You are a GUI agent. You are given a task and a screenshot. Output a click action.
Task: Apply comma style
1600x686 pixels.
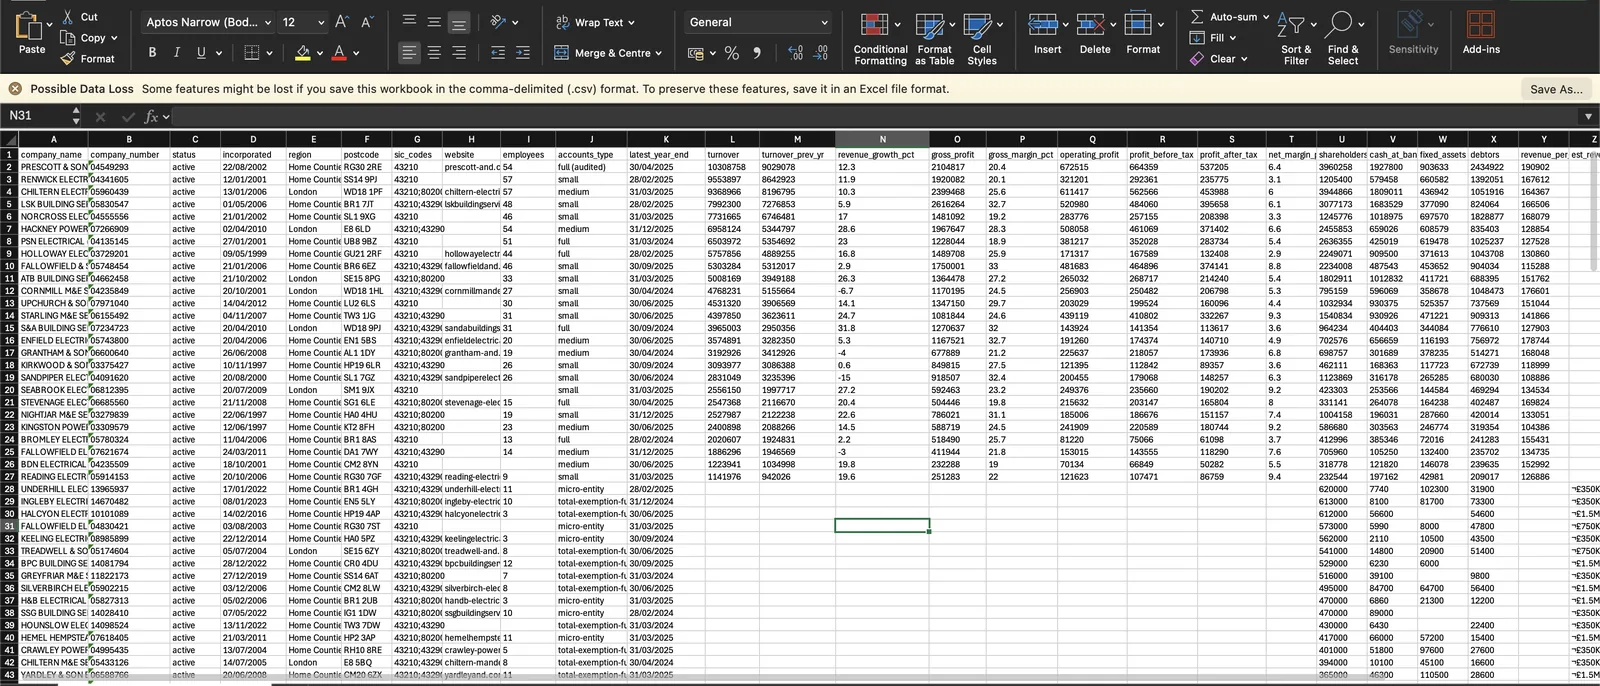click(757, 53)
